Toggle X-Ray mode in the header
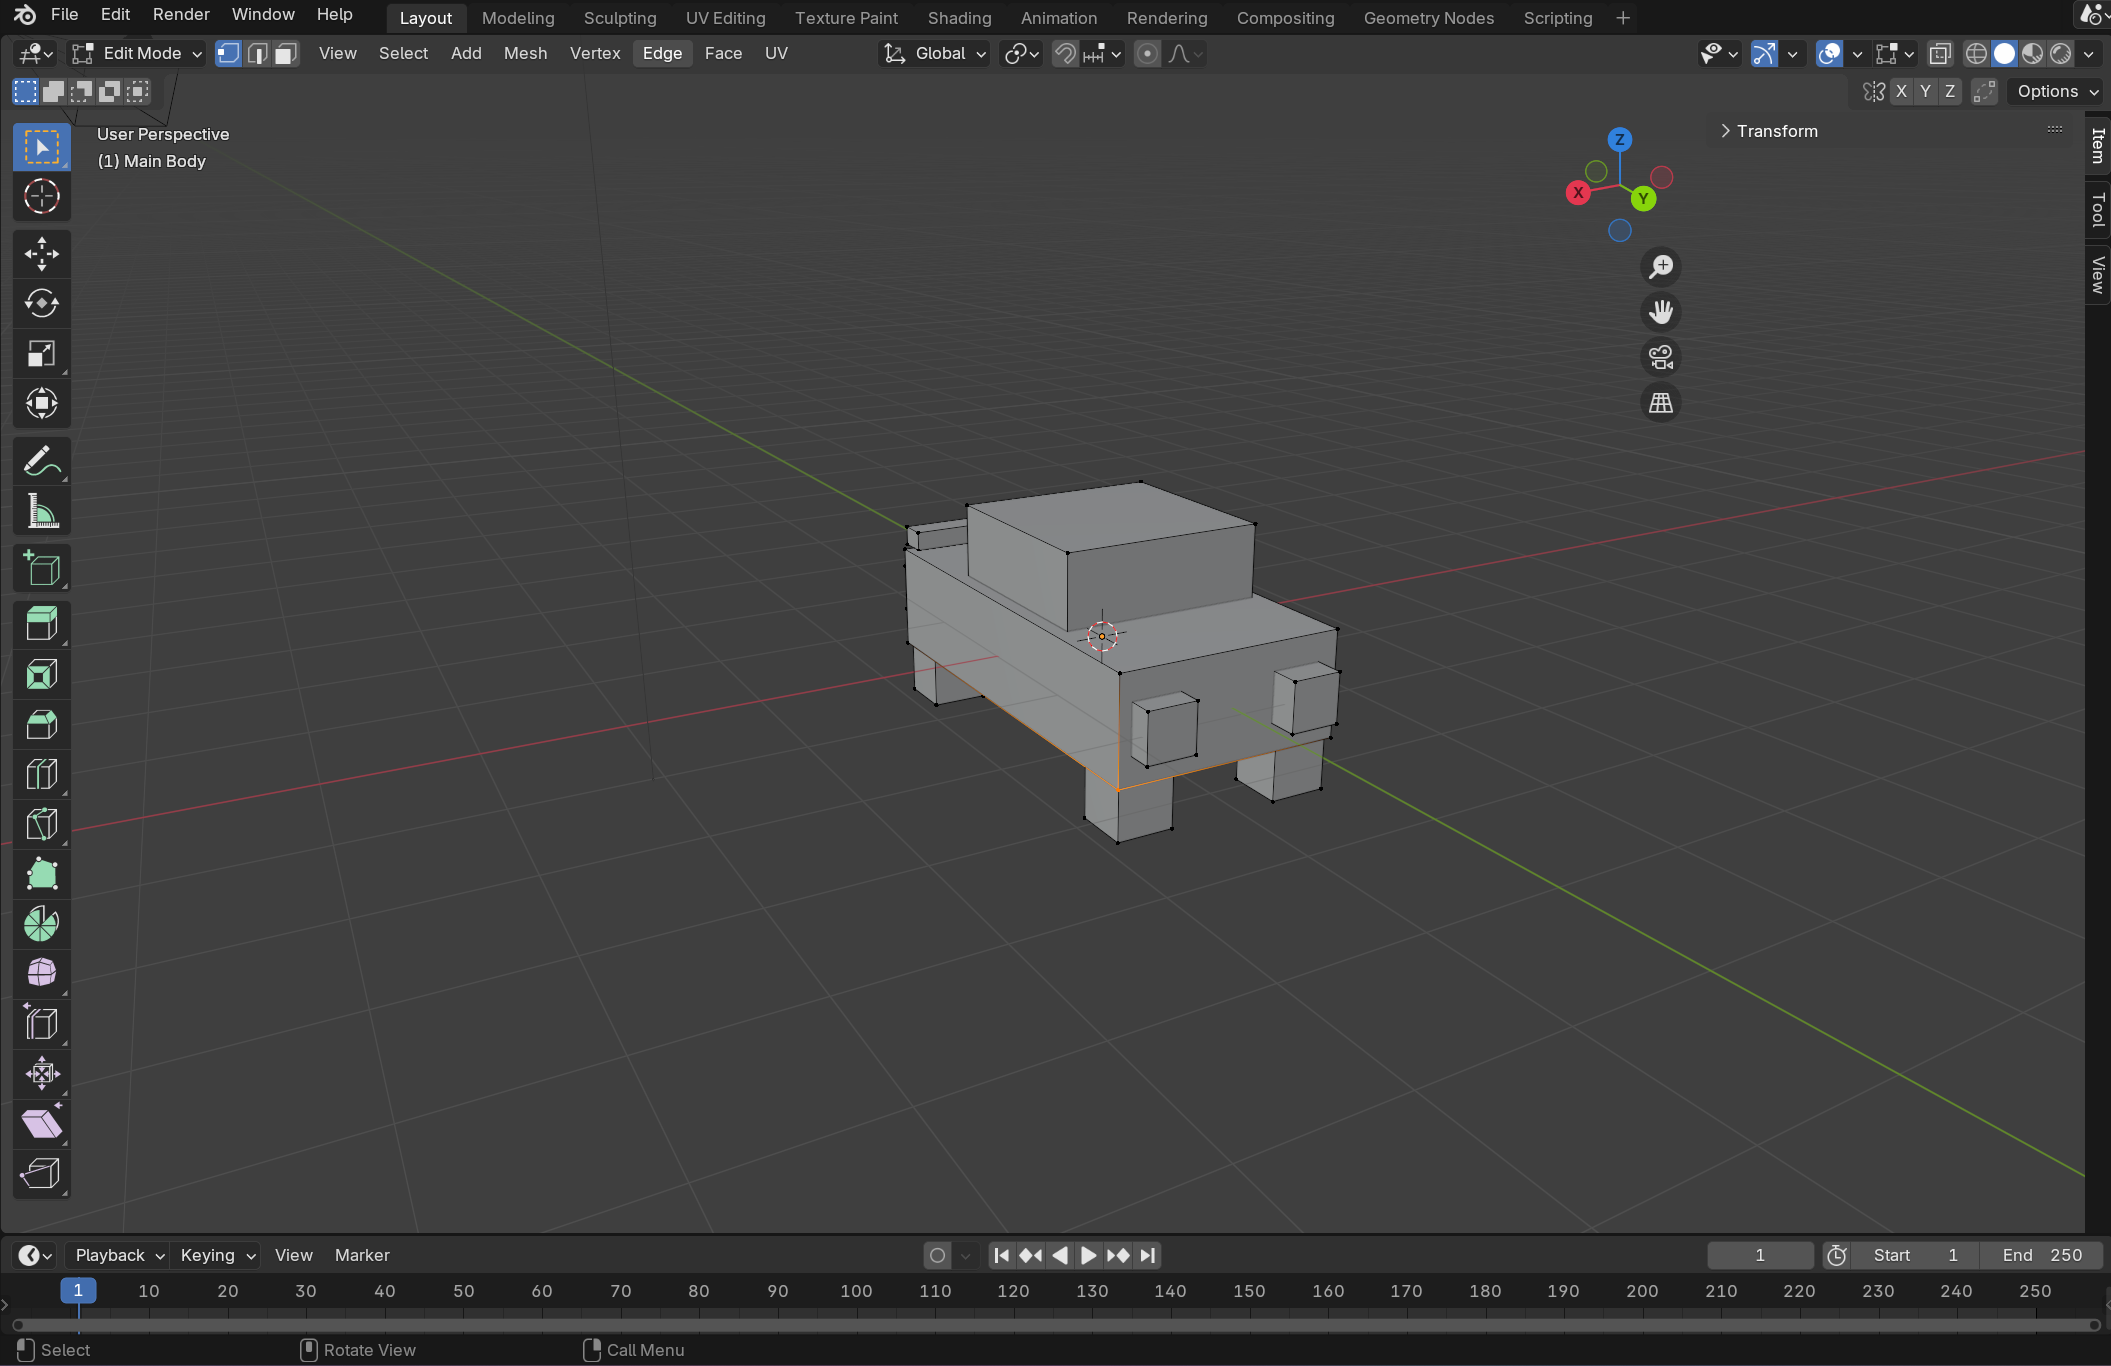 pyautogui.click(x=1940, y=53)
